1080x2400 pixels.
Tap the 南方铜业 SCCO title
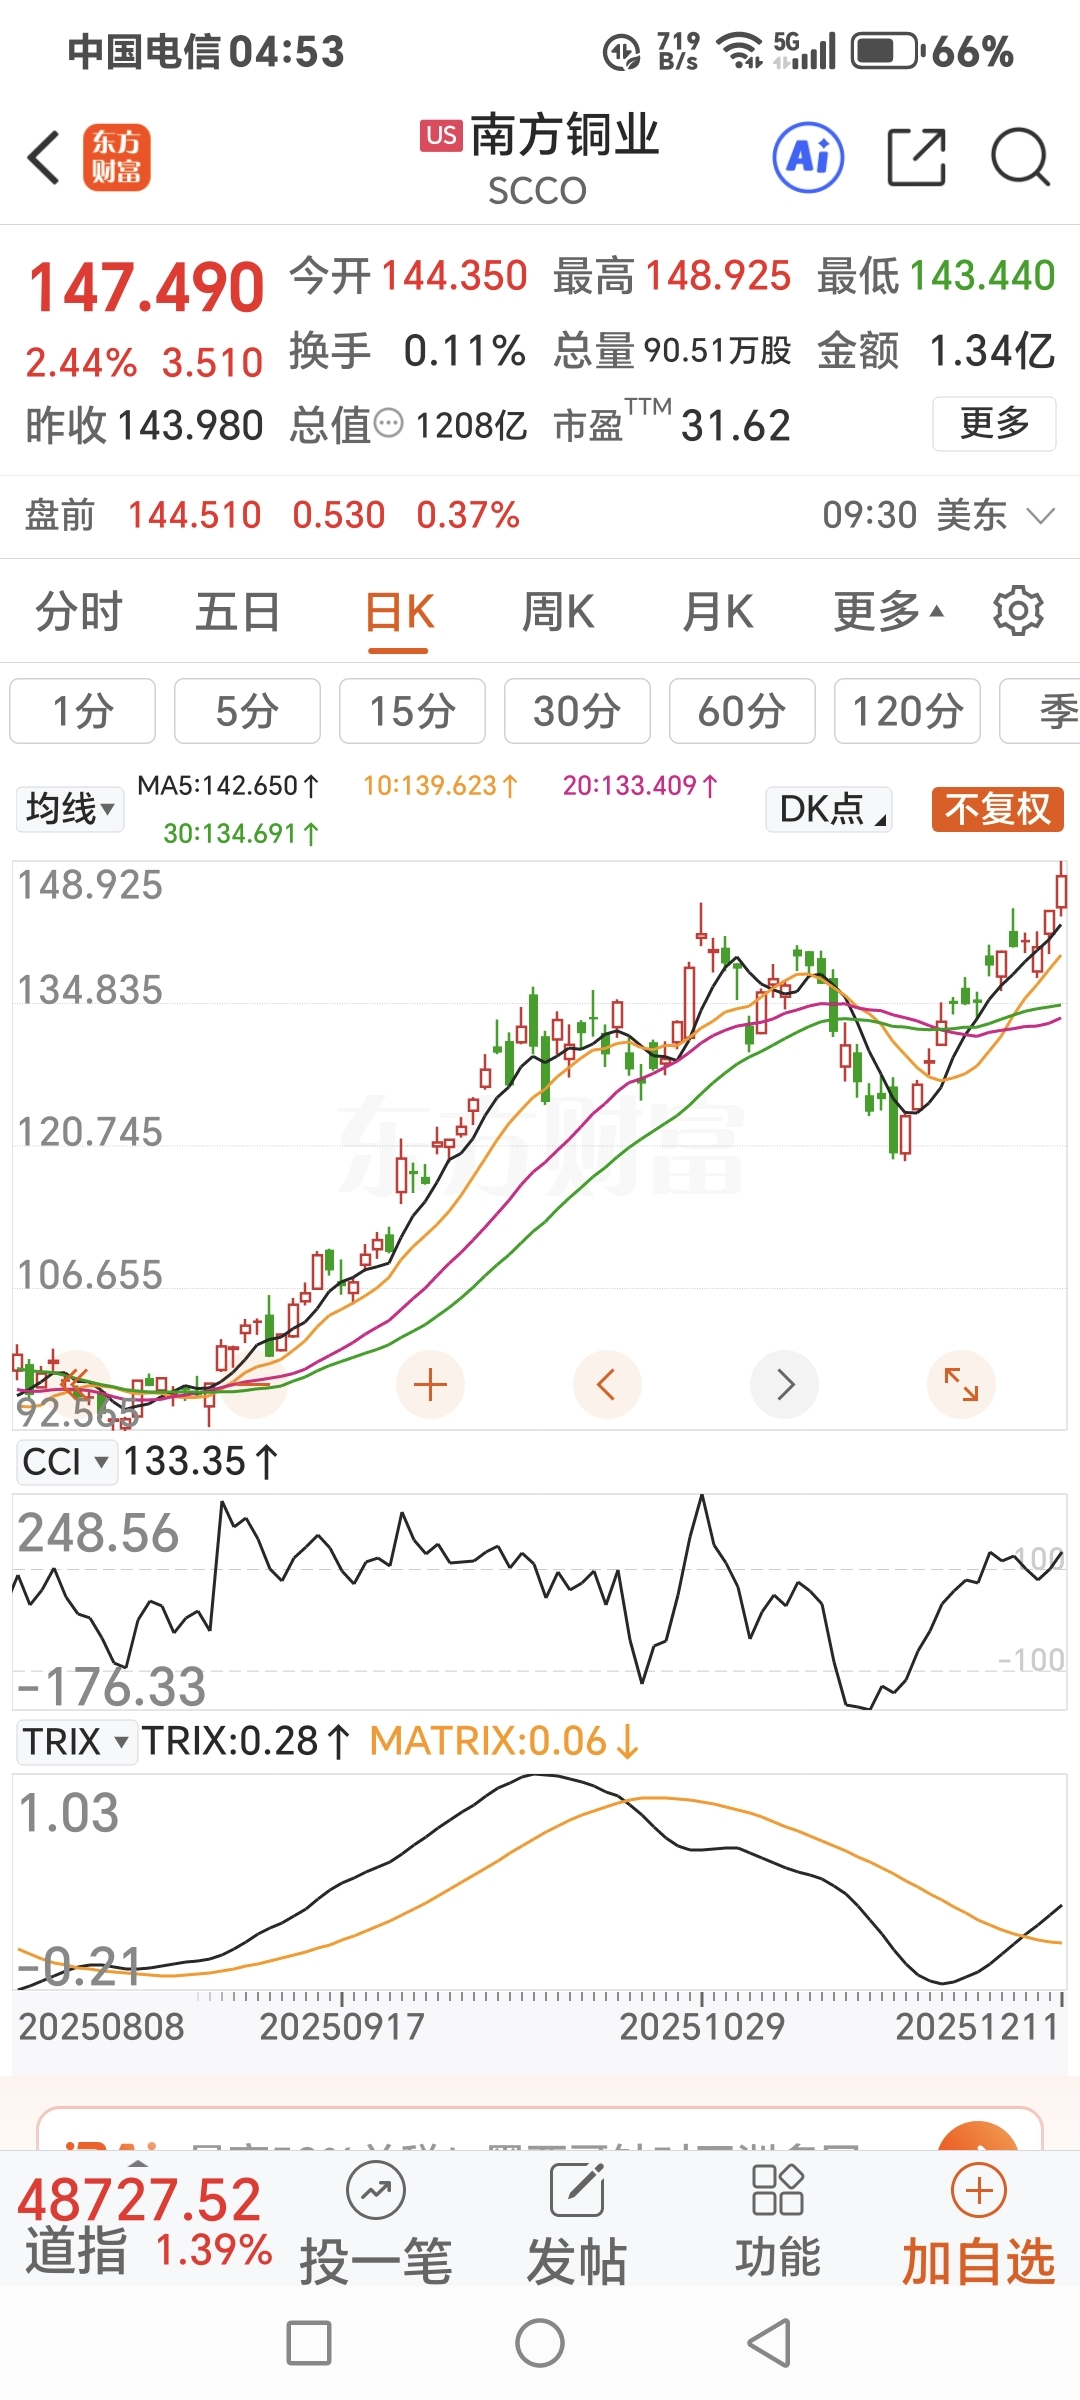pyautogui.click(x=540, y=158)
